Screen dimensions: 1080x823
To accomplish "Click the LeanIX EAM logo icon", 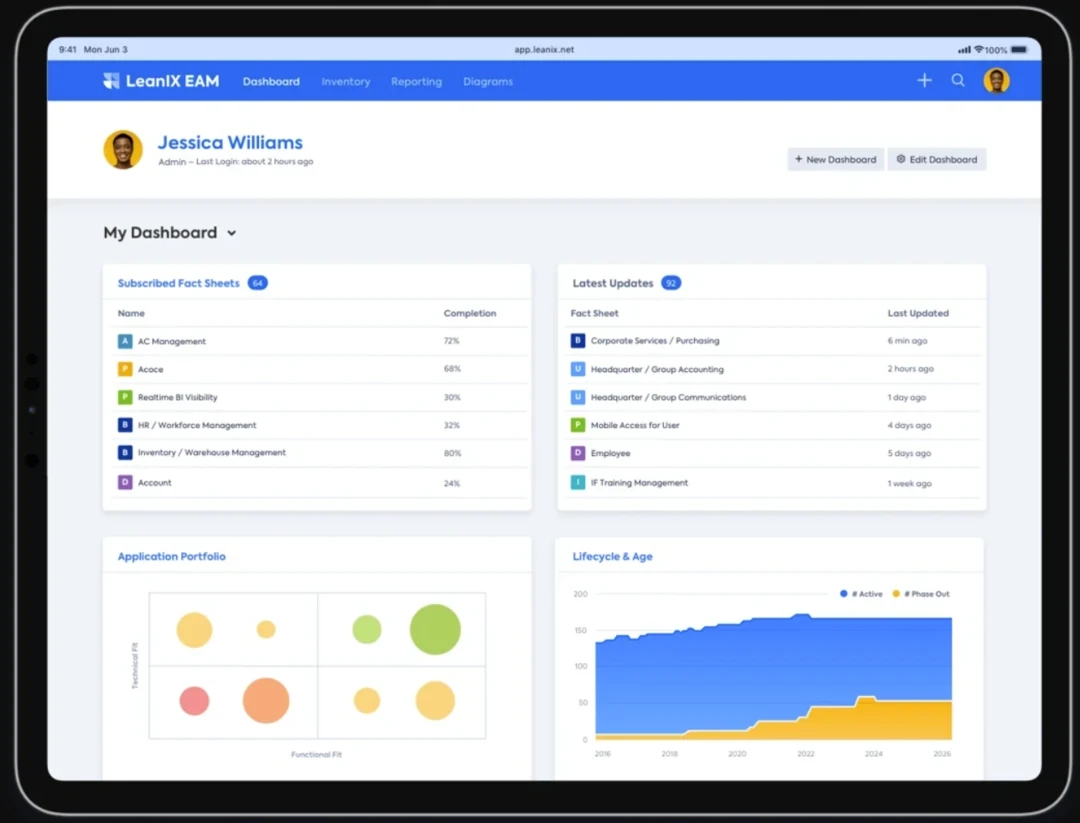I will (111, 81).
